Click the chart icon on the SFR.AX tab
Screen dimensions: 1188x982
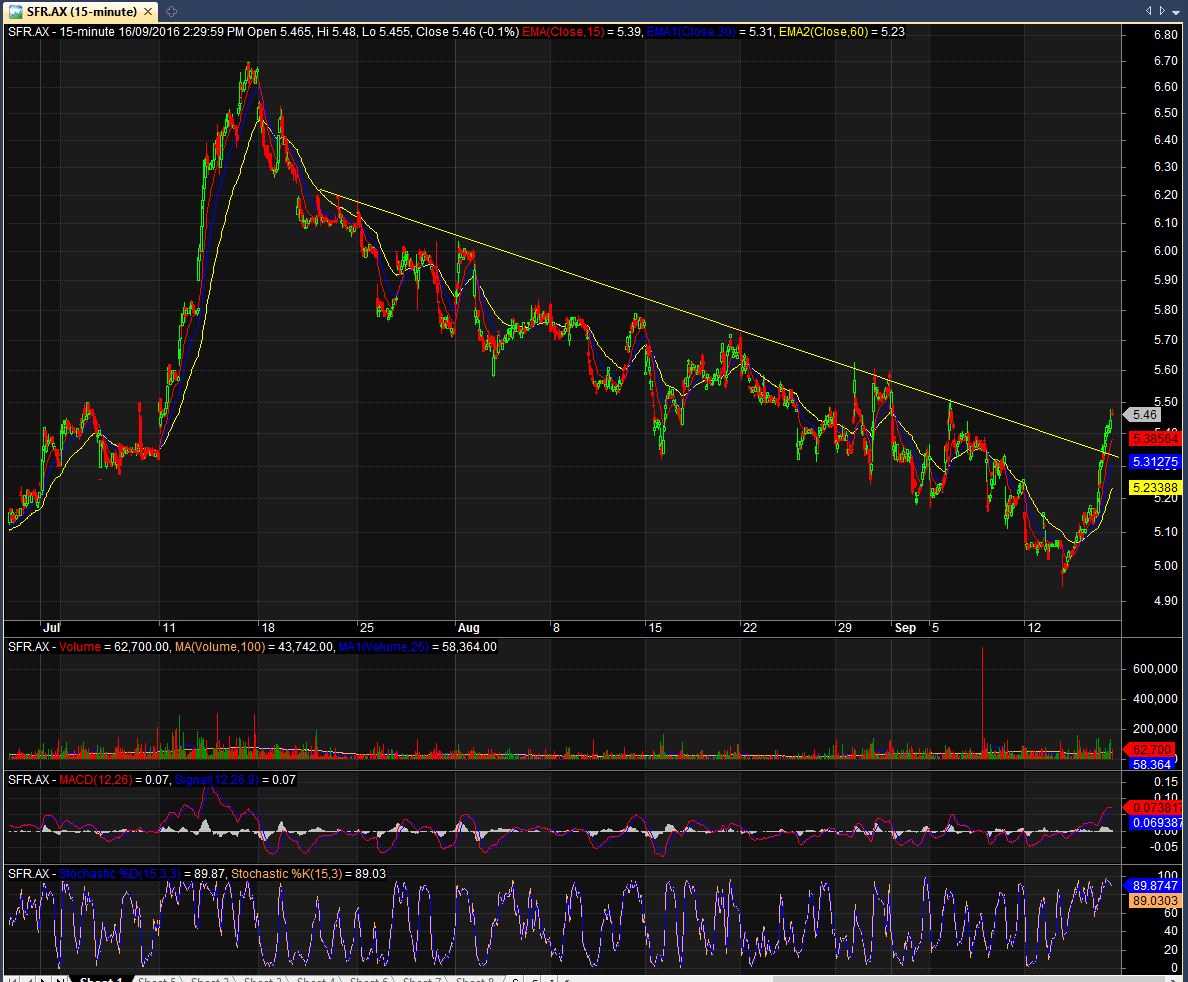[16, 11]
